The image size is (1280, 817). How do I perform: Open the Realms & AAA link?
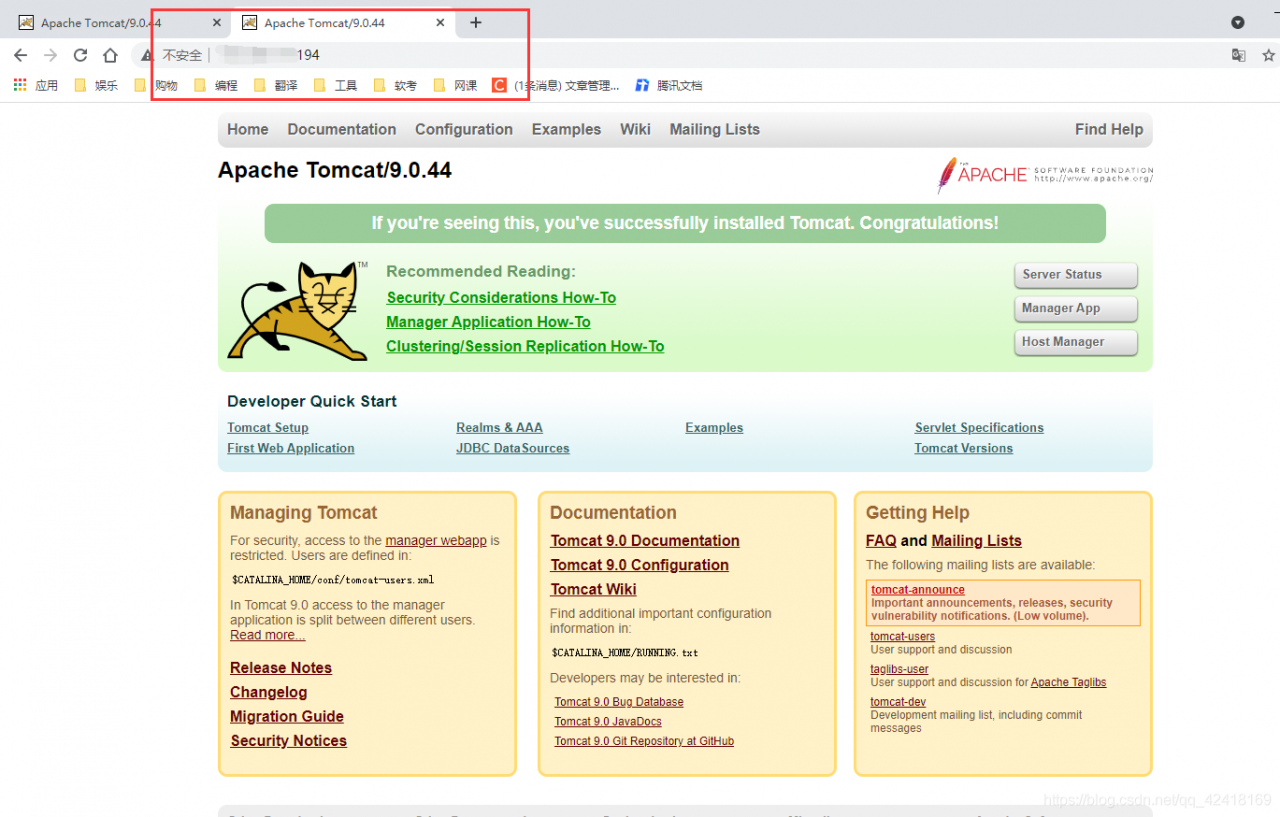coord(499,428)
